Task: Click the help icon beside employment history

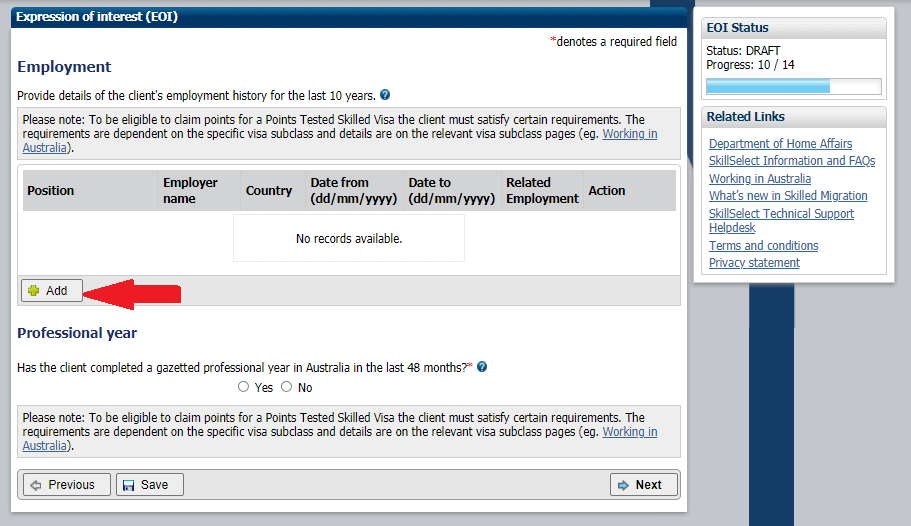Action: [x=385, y=96]
